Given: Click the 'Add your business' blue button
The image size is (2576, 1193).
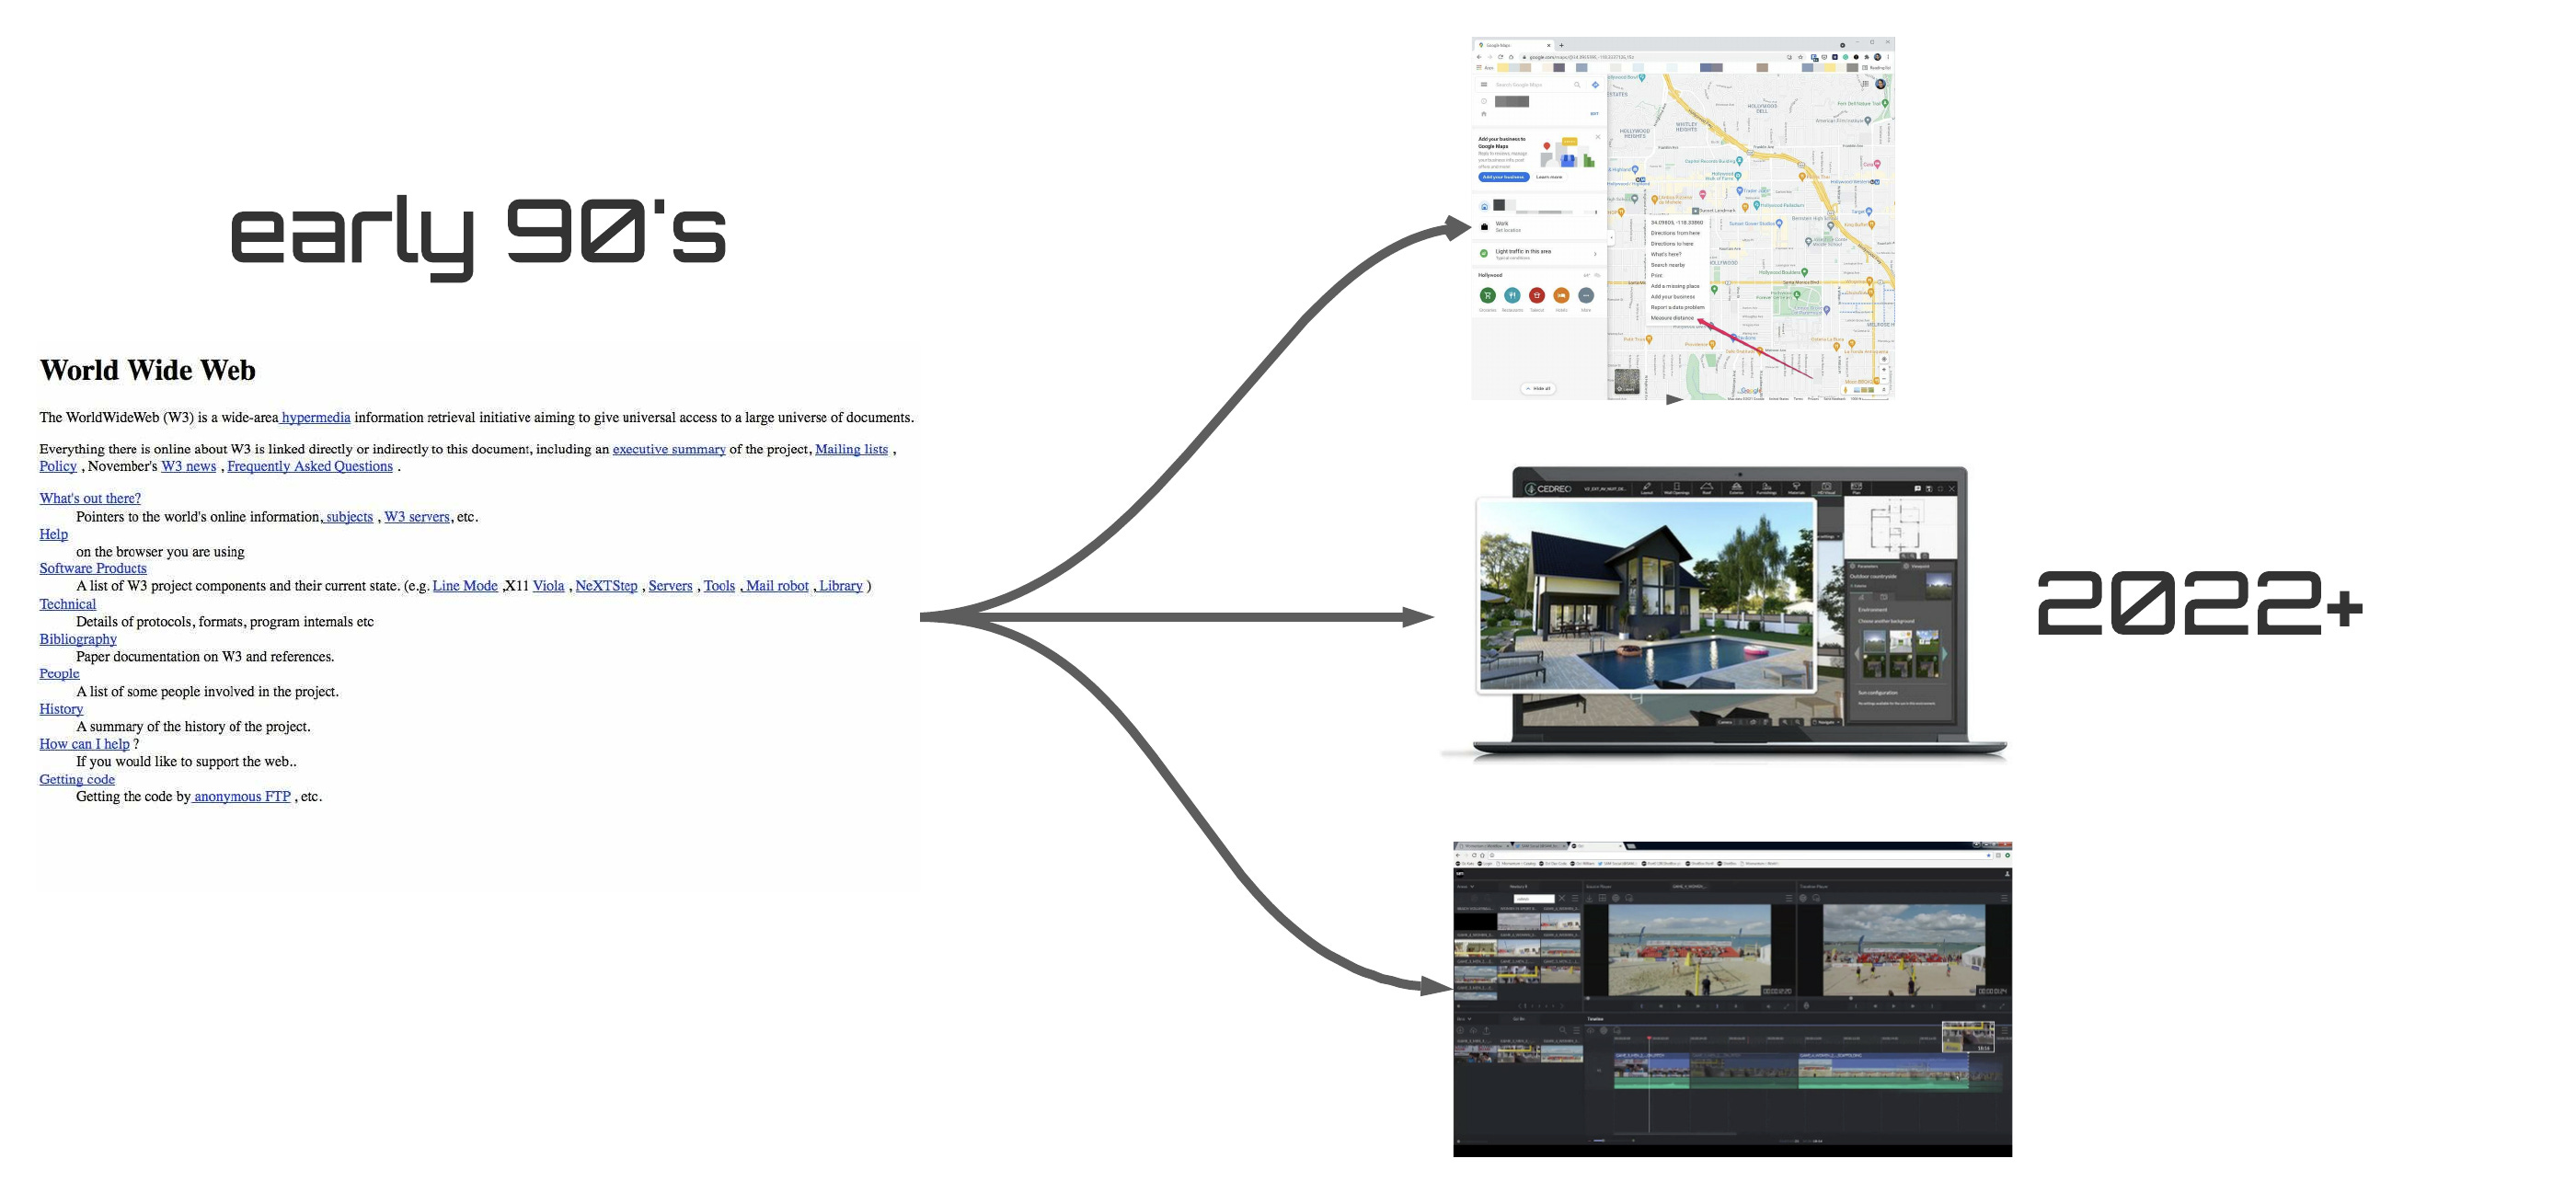Looking at the screenshot, I should (x=1504, y=177).
